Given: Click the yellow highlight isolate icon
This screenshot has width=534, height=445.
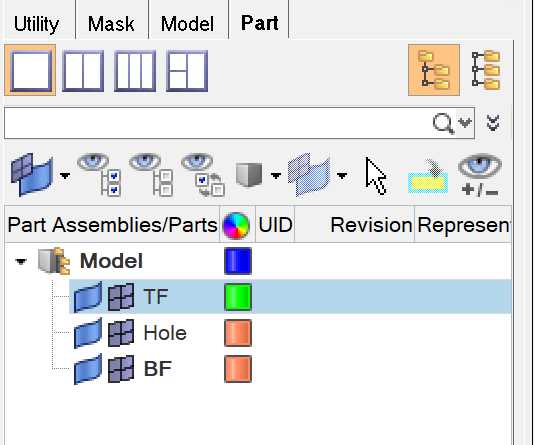Looking at the screenshot, I should point(428,177).
